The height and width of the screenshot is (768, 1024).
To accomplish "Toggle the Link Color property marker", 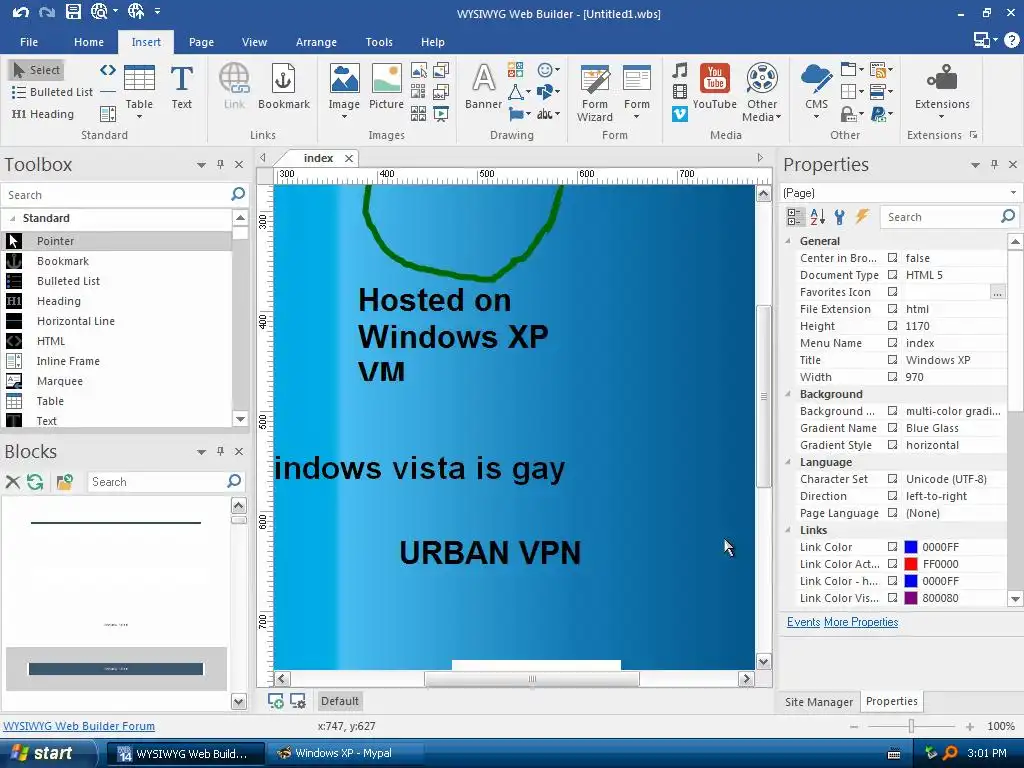I will (x=892, y=547).
